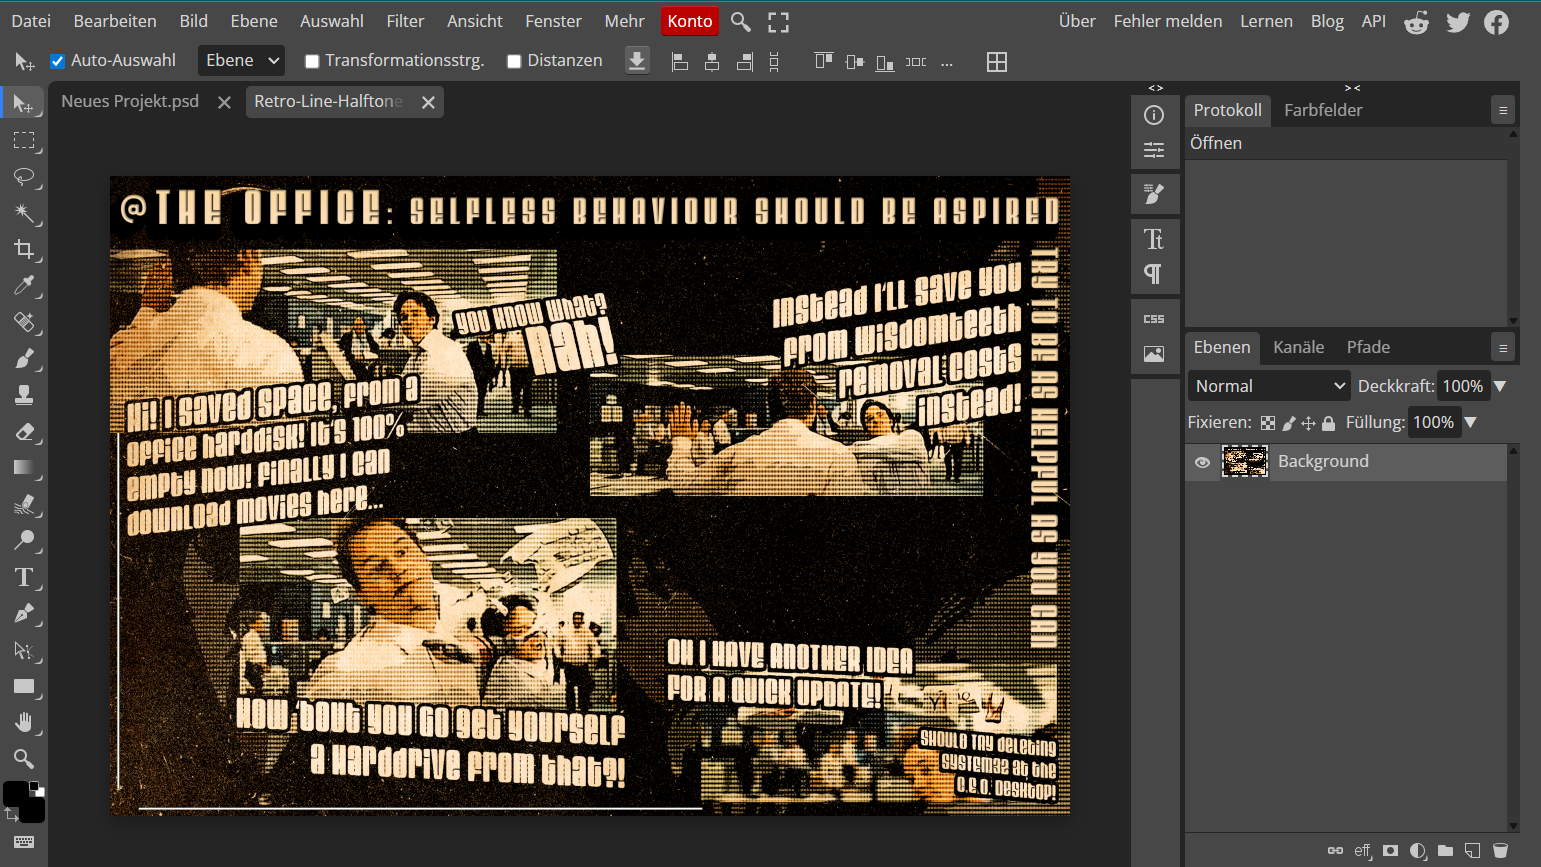The width and height of the screenshot is (1541, 867).
Task: Open the Ebene selection dropdown
Action: (241, 61)
